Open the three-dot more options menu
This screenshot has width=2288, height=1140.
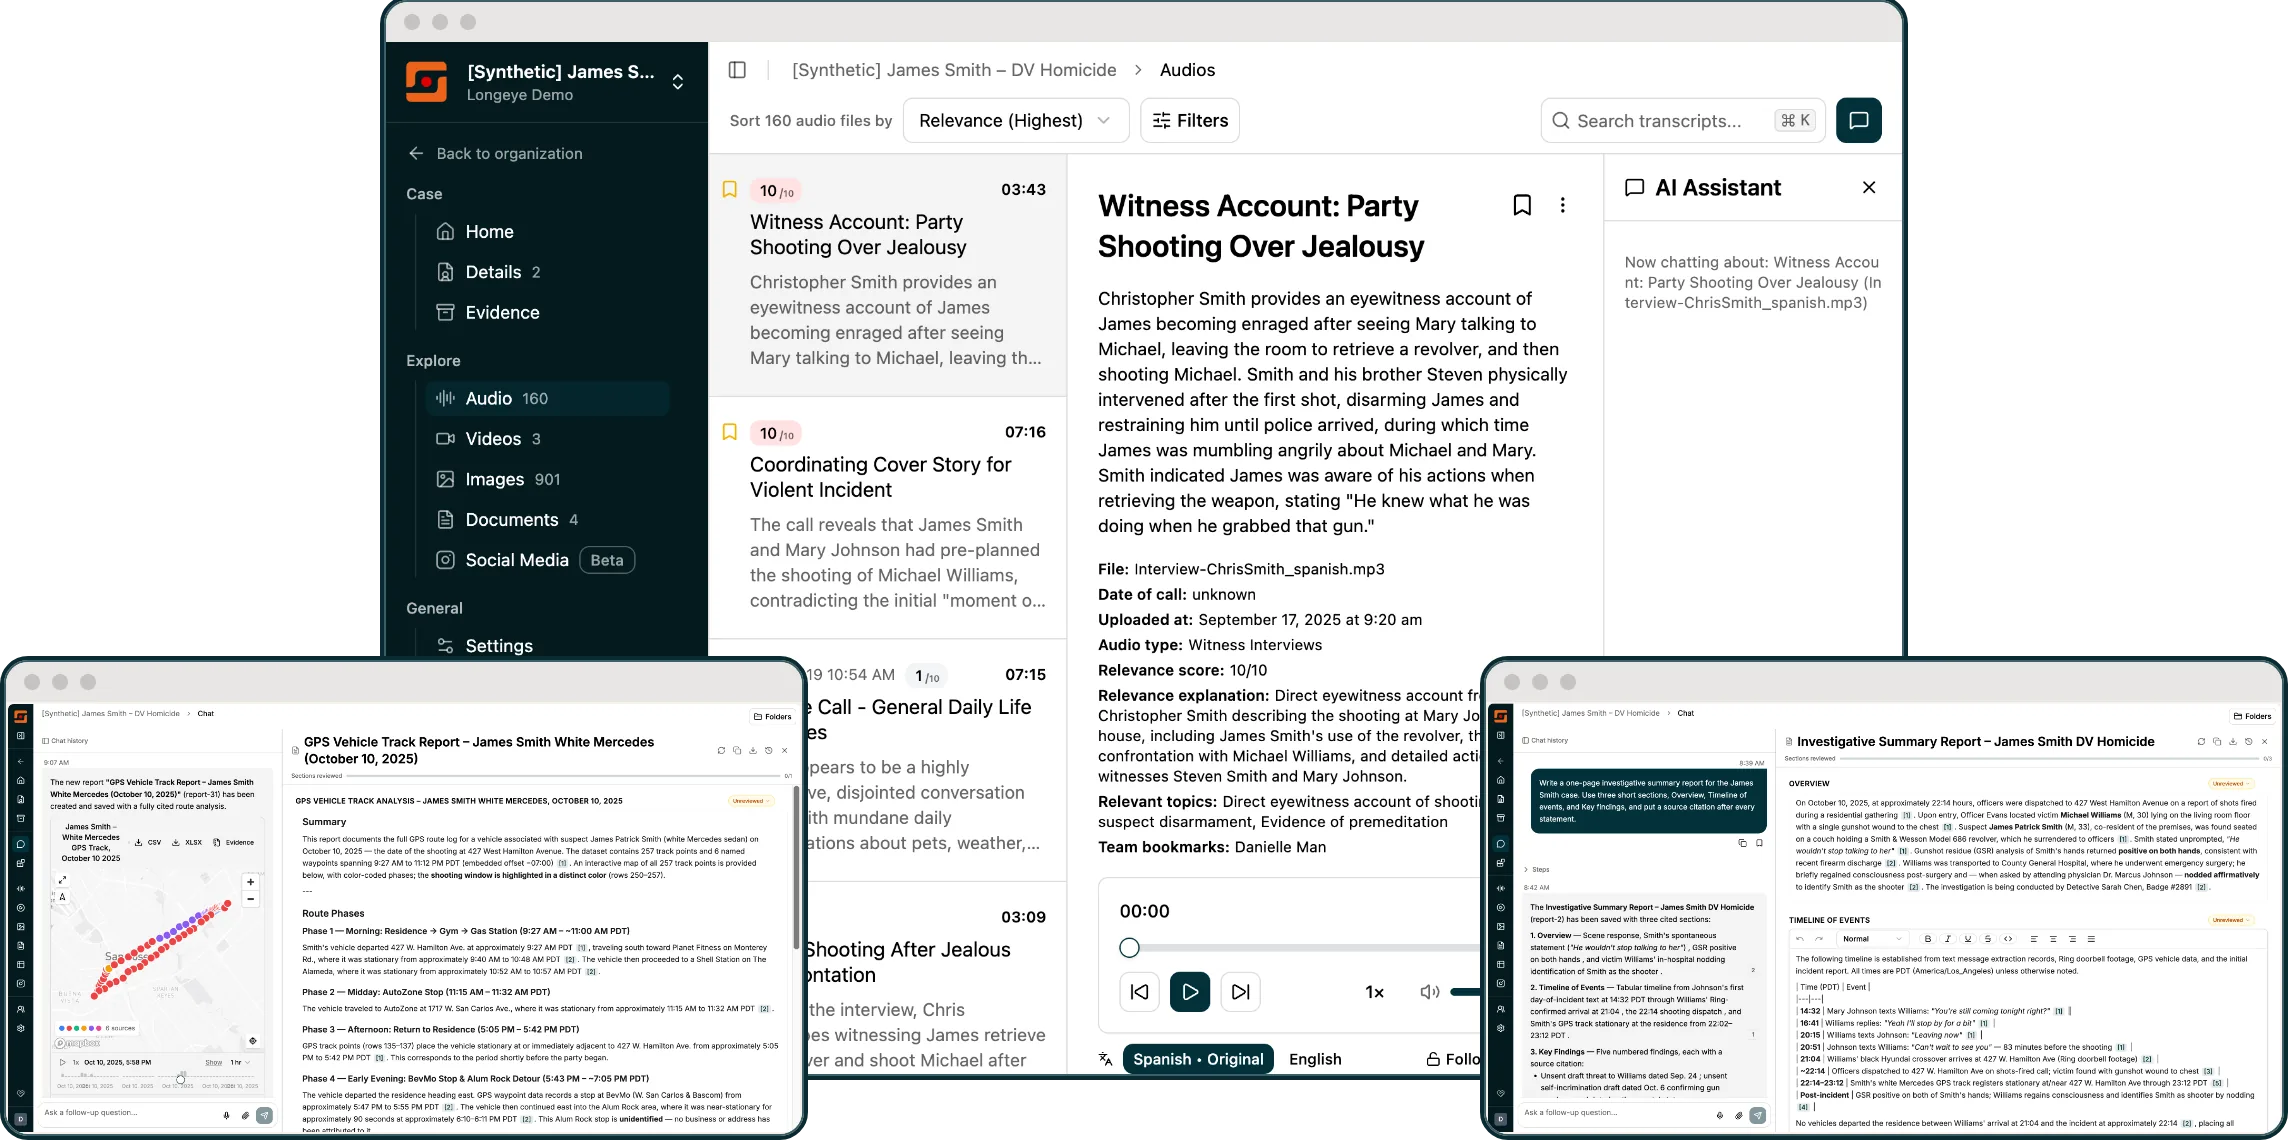1563,205
